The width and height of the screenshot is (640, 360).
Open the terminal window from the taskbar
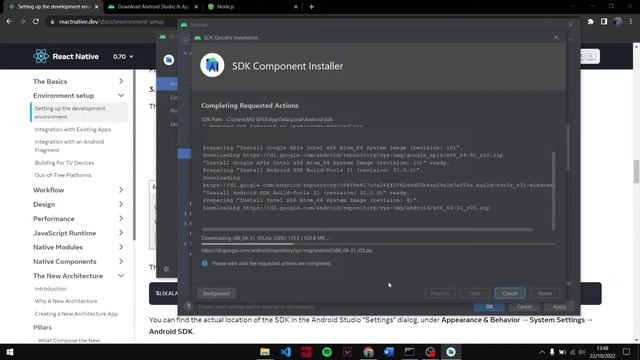(409, 352)
